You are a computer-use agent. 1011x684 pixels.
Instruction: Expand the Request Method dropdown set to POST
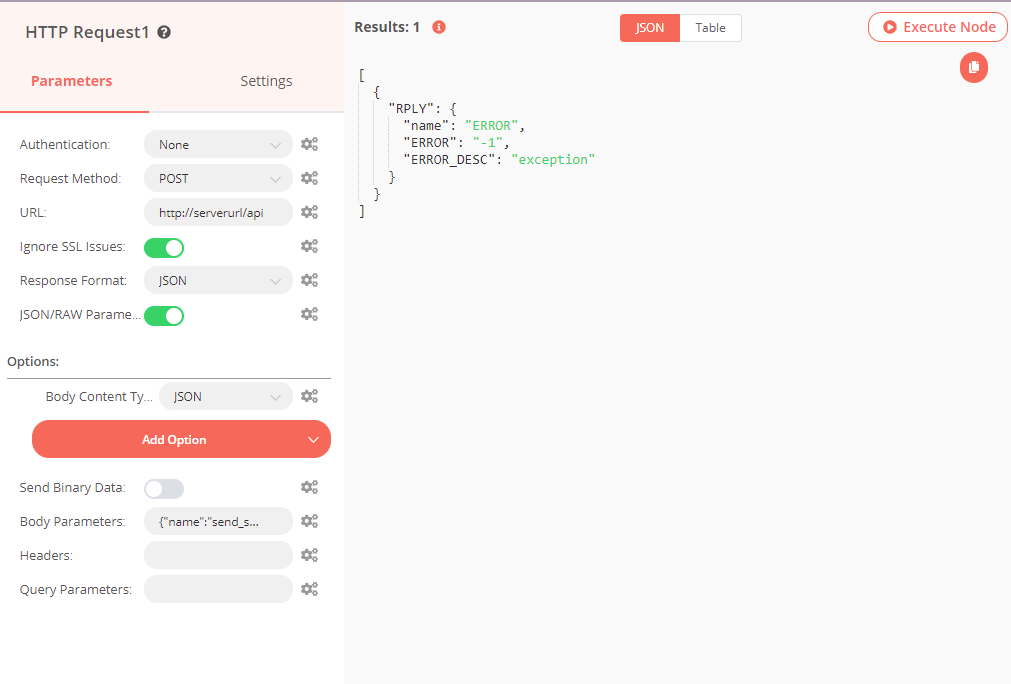tap(218, 179)
